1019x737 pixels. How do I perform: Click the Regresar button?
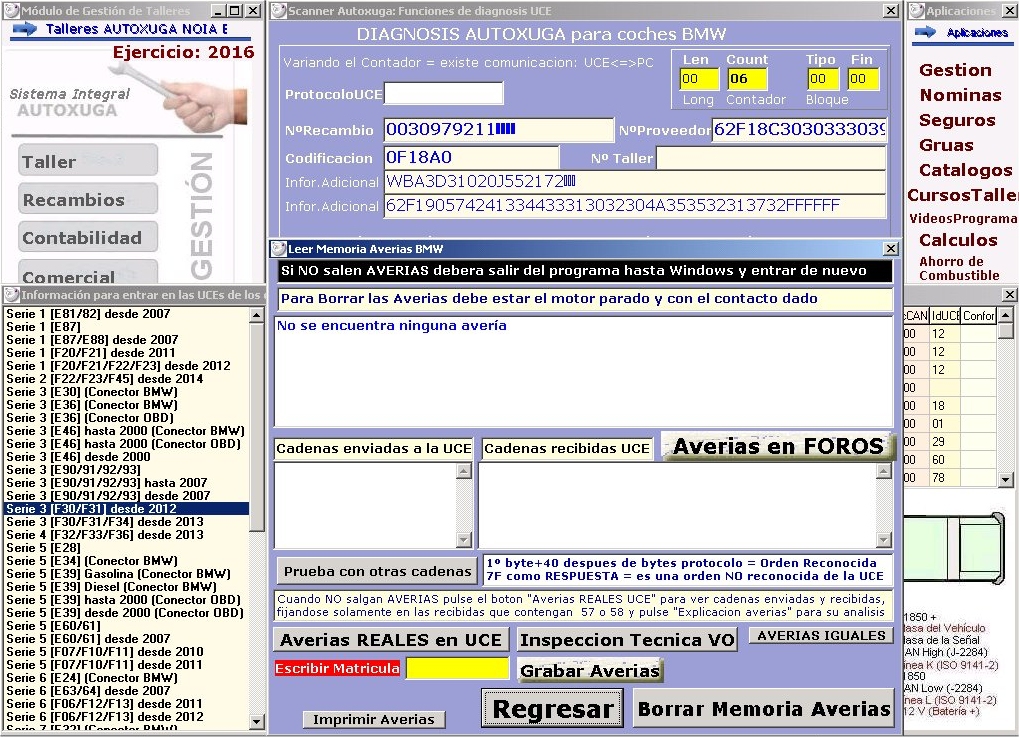(x=552, y=708)
